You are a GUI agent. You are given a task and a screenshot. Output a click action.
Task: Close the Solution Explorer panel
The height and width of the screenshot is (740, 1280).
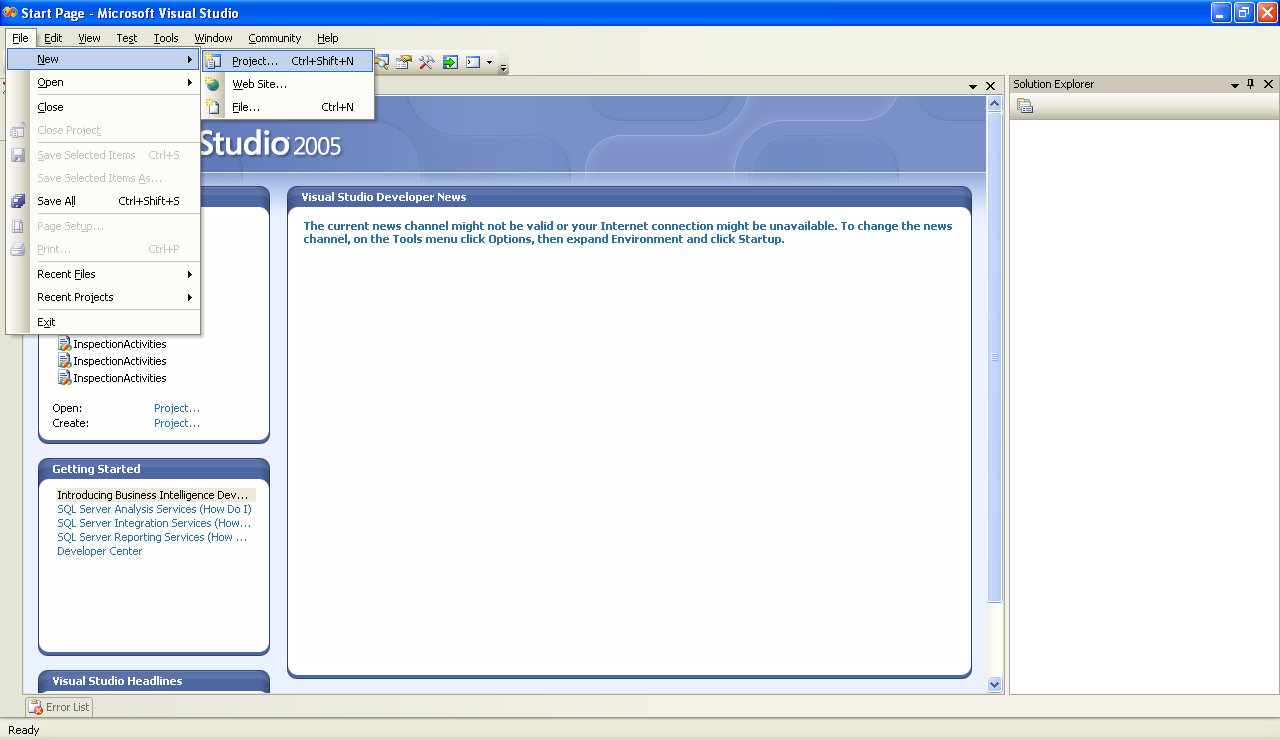(x=1269, y=84)
